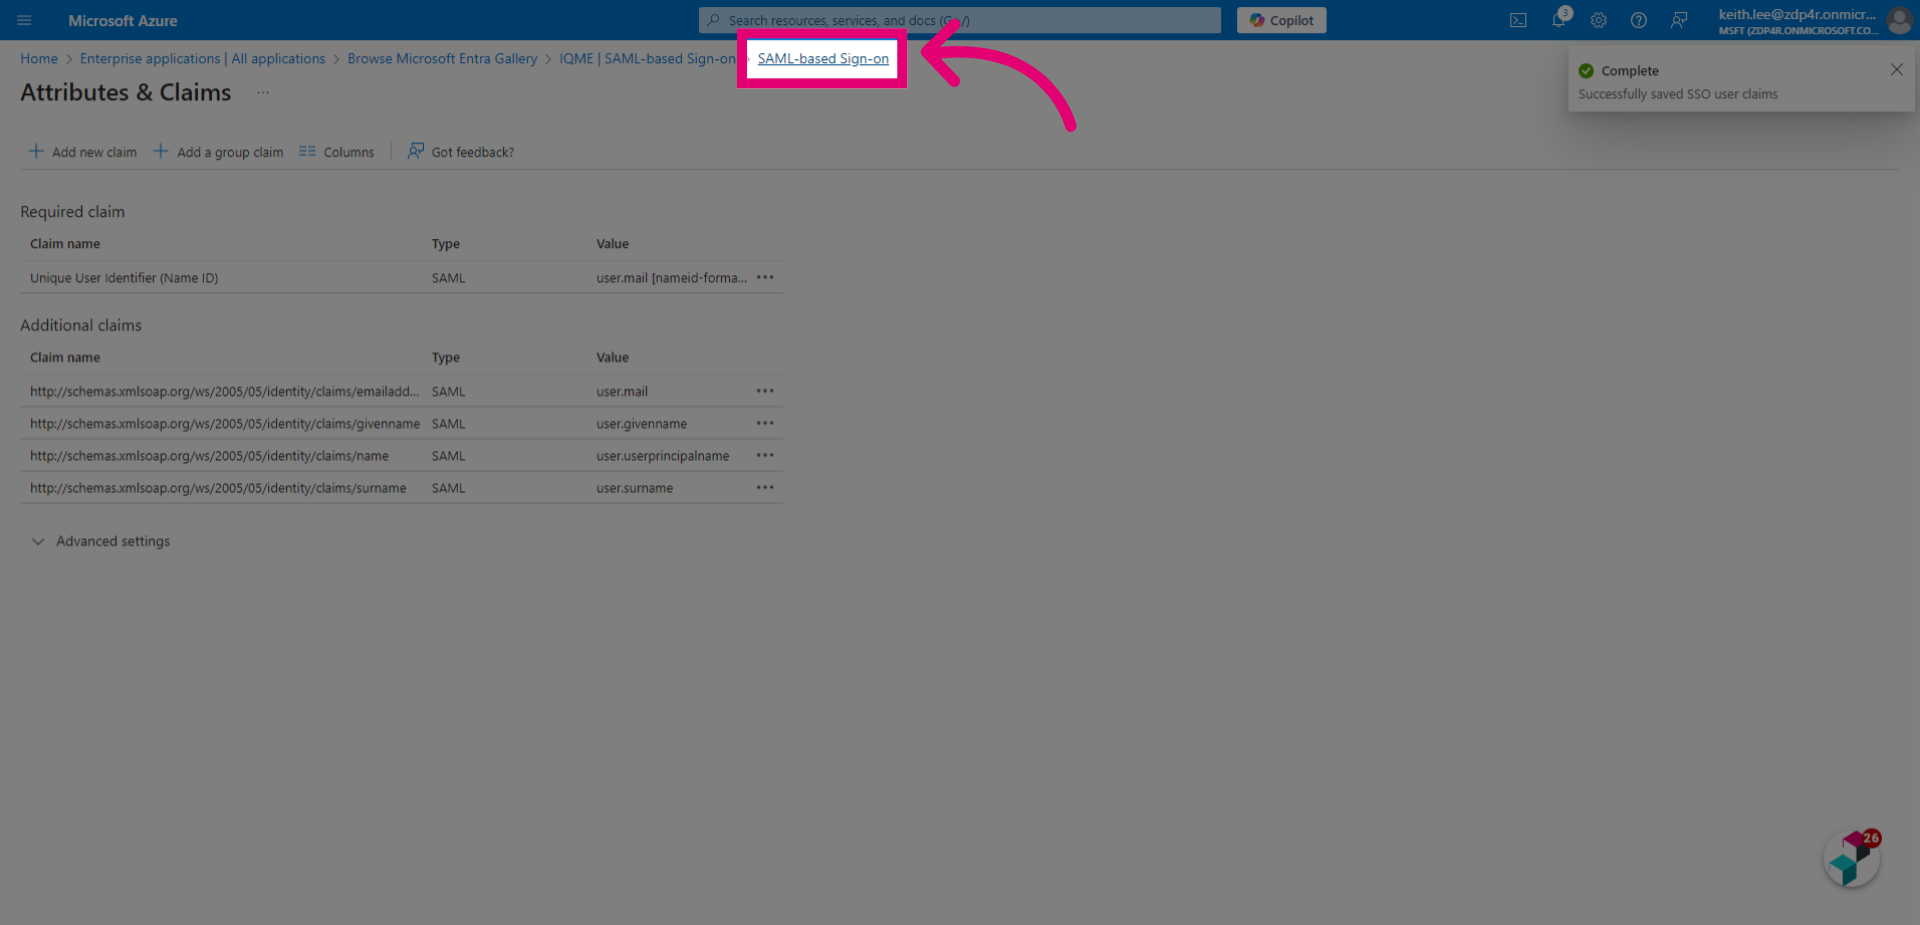1920x925 pixels.
Task: Open the Cloud Shell icon
Action: pyautogui.click(x=1518, y=20)
